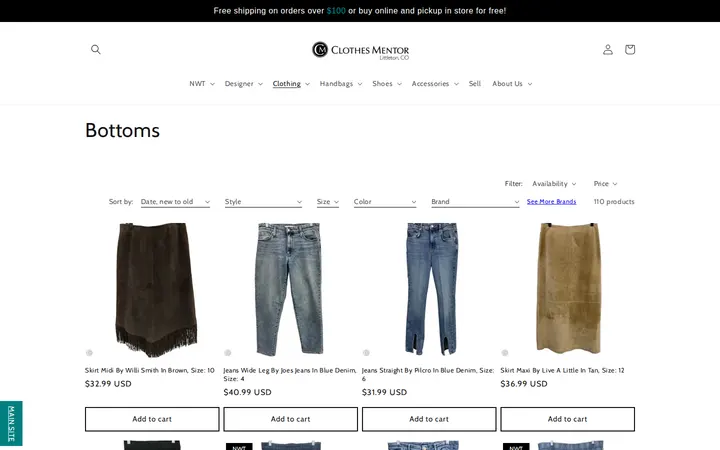Open the account login icon
This screenshot has height=450, width=720.
[608, 49]
